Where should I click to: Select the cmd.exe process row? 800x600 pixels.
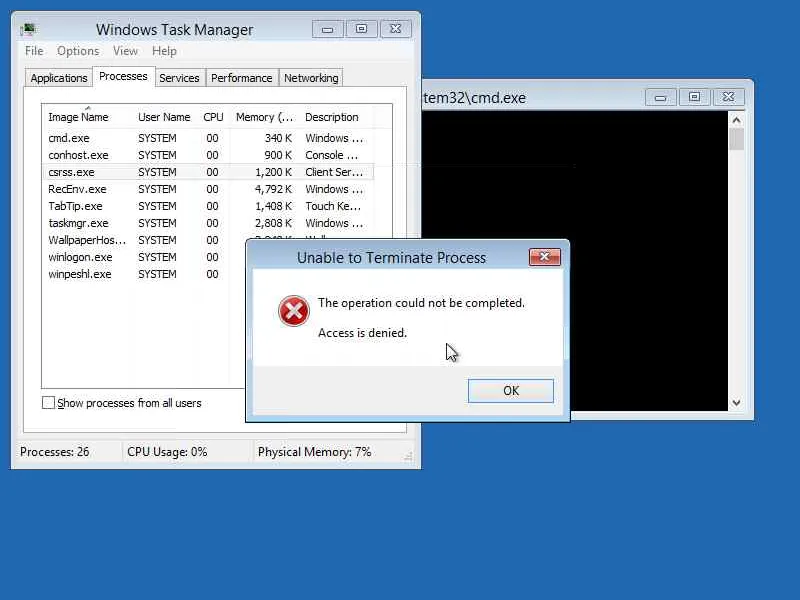(208, 138)
